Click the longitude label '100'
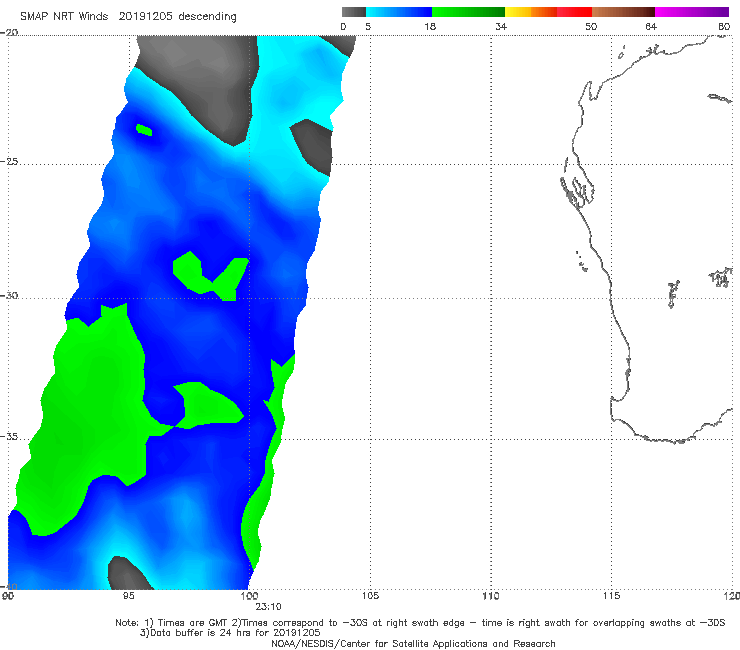Screen dimensions: 740x650 pyautogui.click(x=249, y=596)
